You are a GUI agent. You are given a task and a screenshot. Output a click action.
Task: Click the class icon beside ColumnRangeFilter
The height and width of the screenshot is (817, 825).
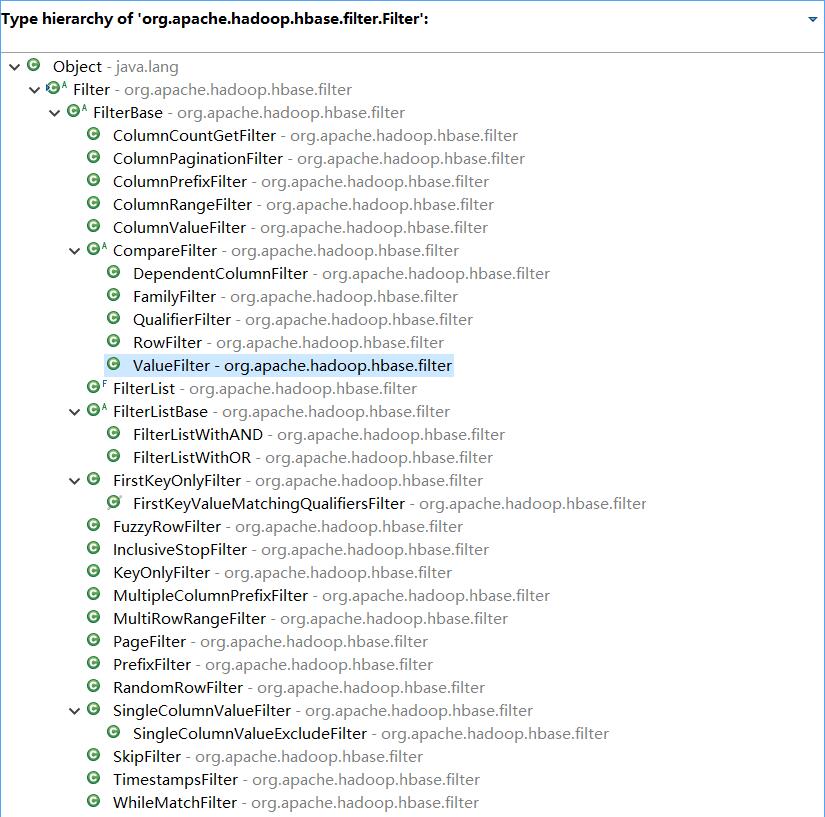pyautogui.click(x=94, y=203)
